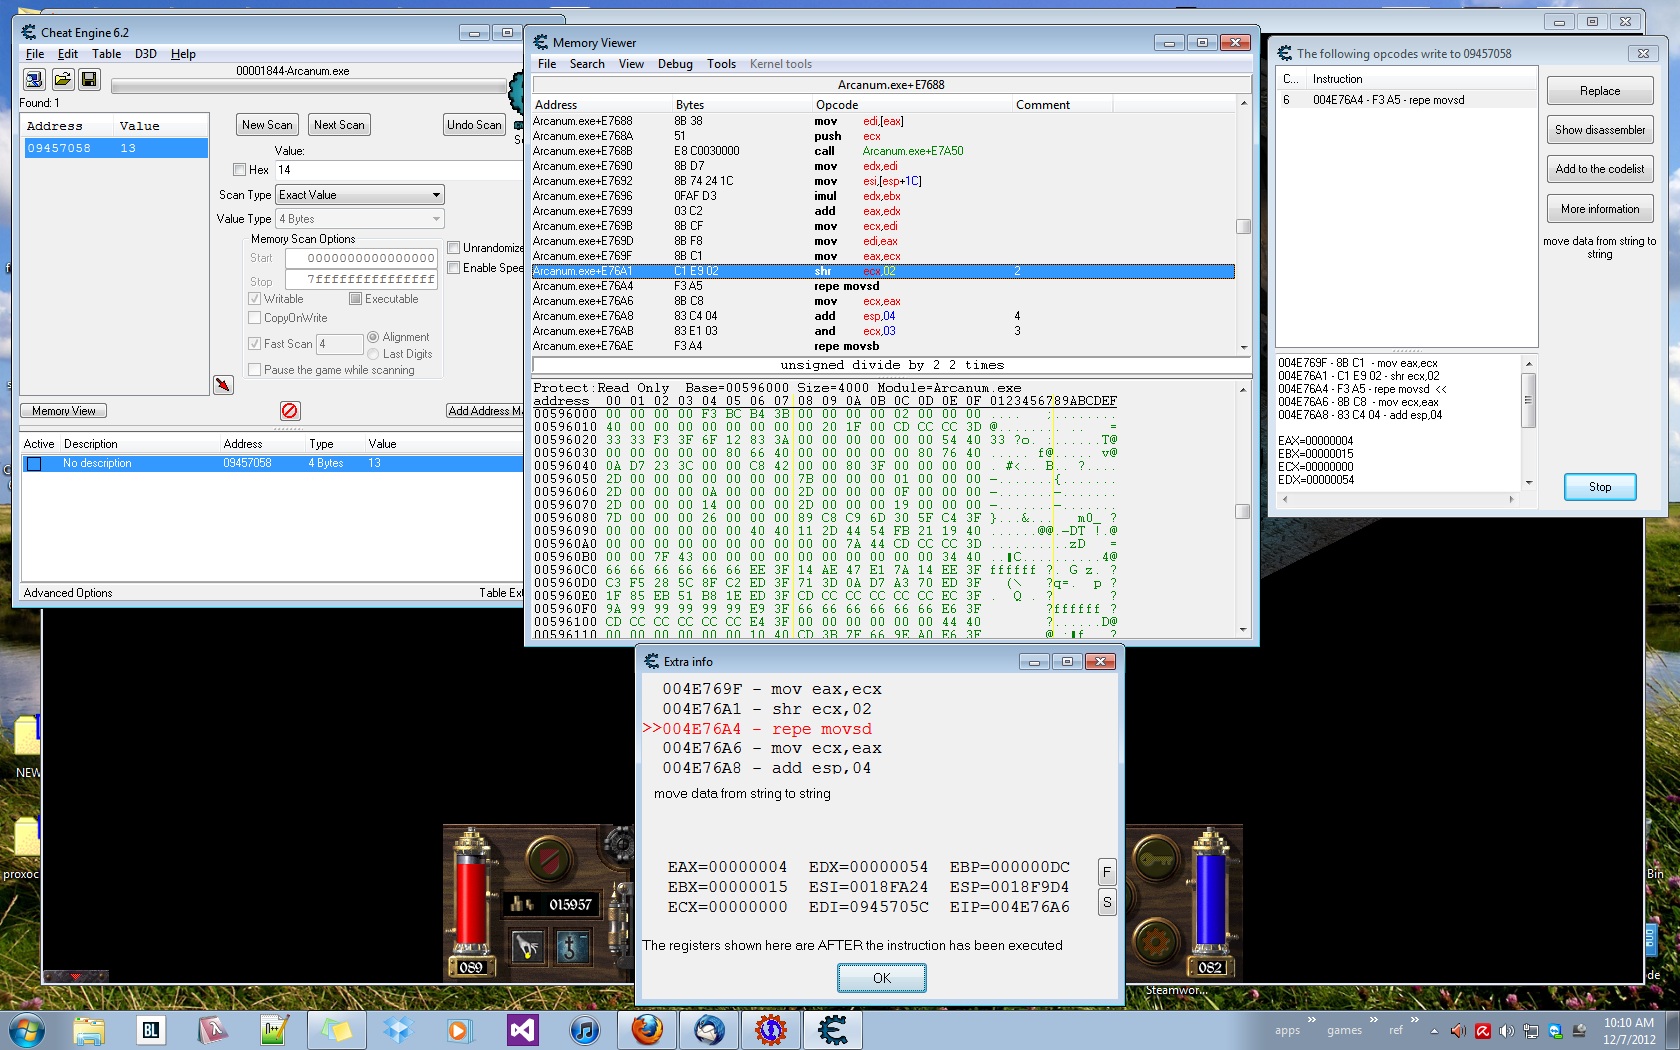
Task: Open Cheat Engine from the taskbar
Action: 833,1029
